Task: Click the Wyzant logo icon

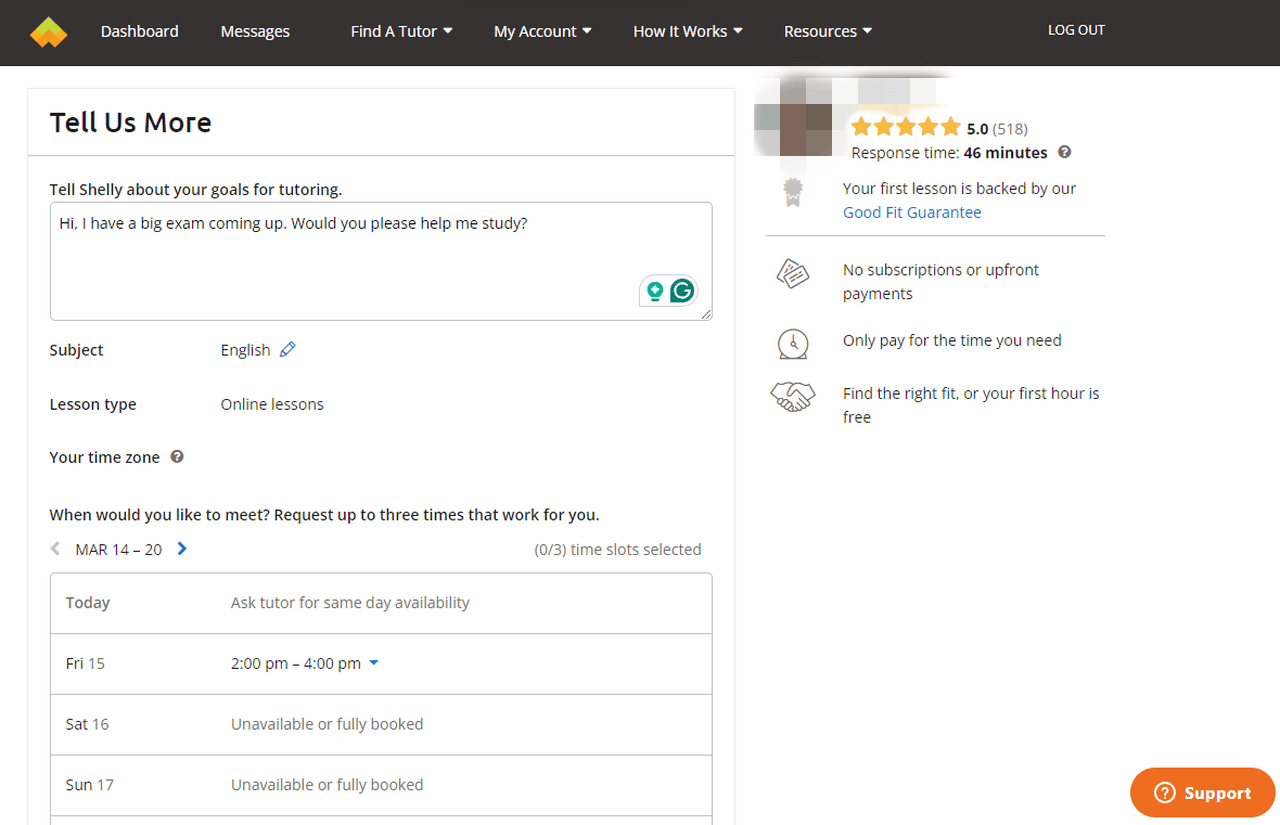Action: pyautogui.click(x=48, y=32)
